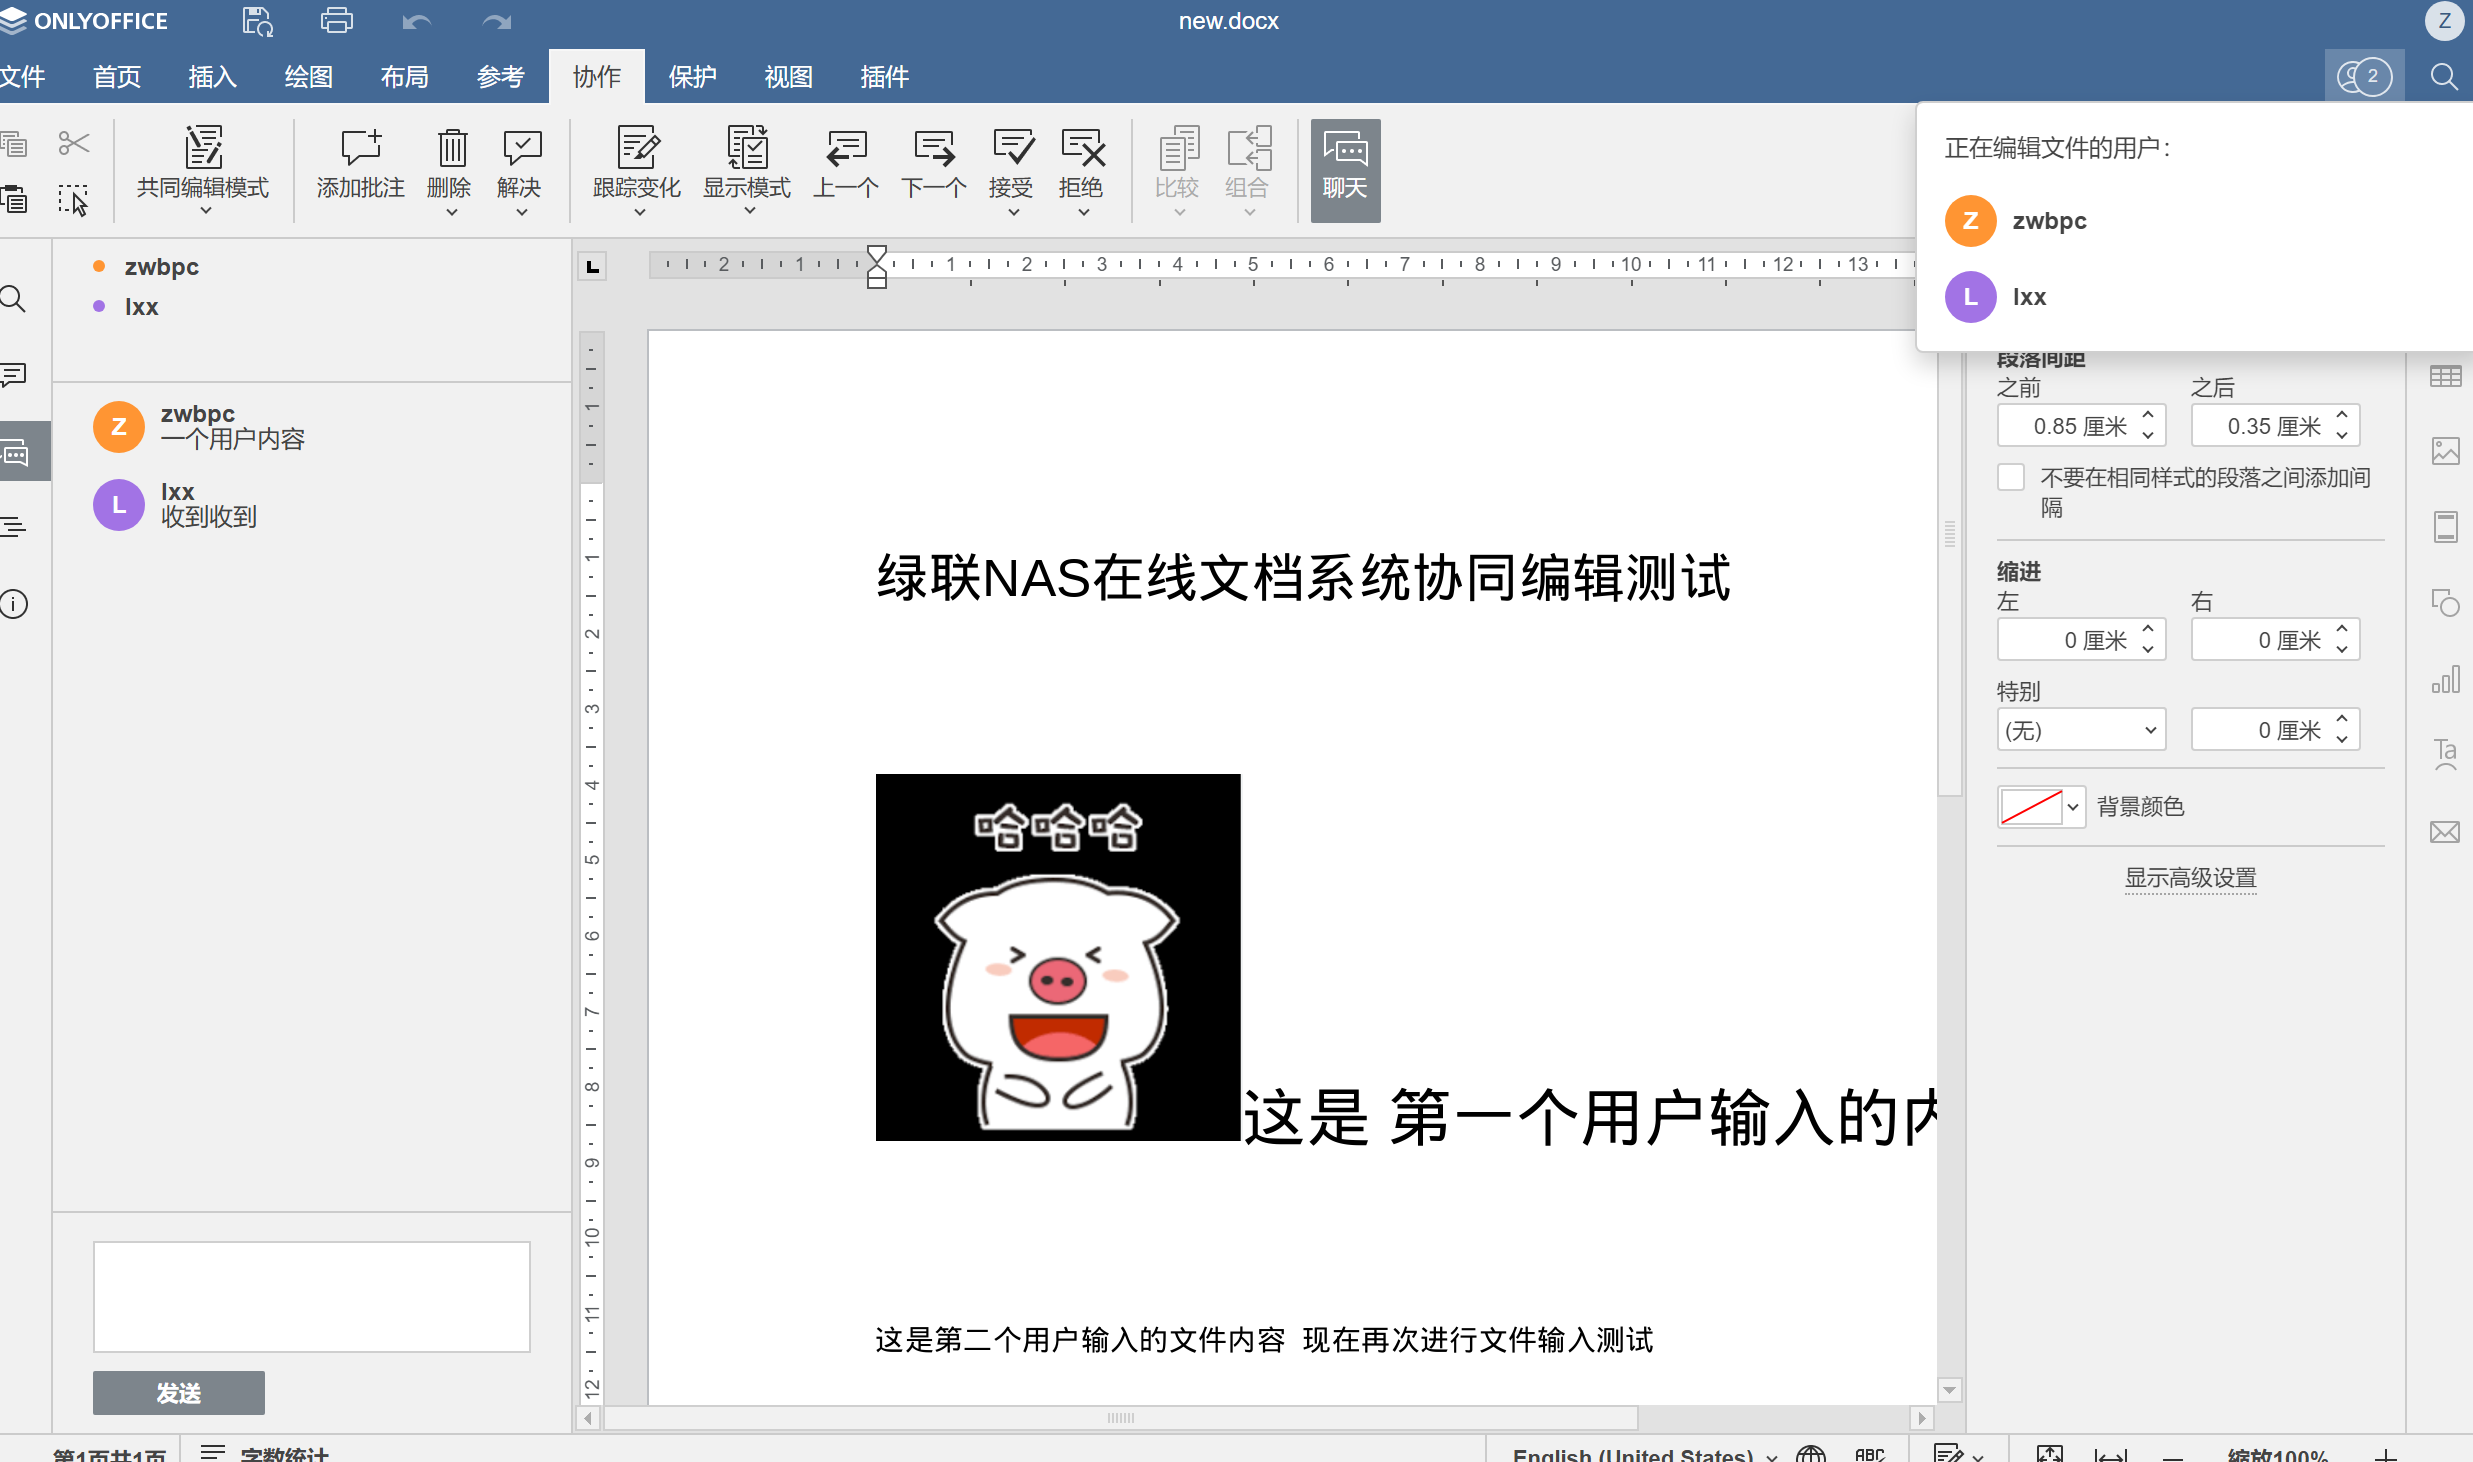Open the 参考 References tab
The height and width of the screenshot is (1462, 2473).
click(501, 77)
